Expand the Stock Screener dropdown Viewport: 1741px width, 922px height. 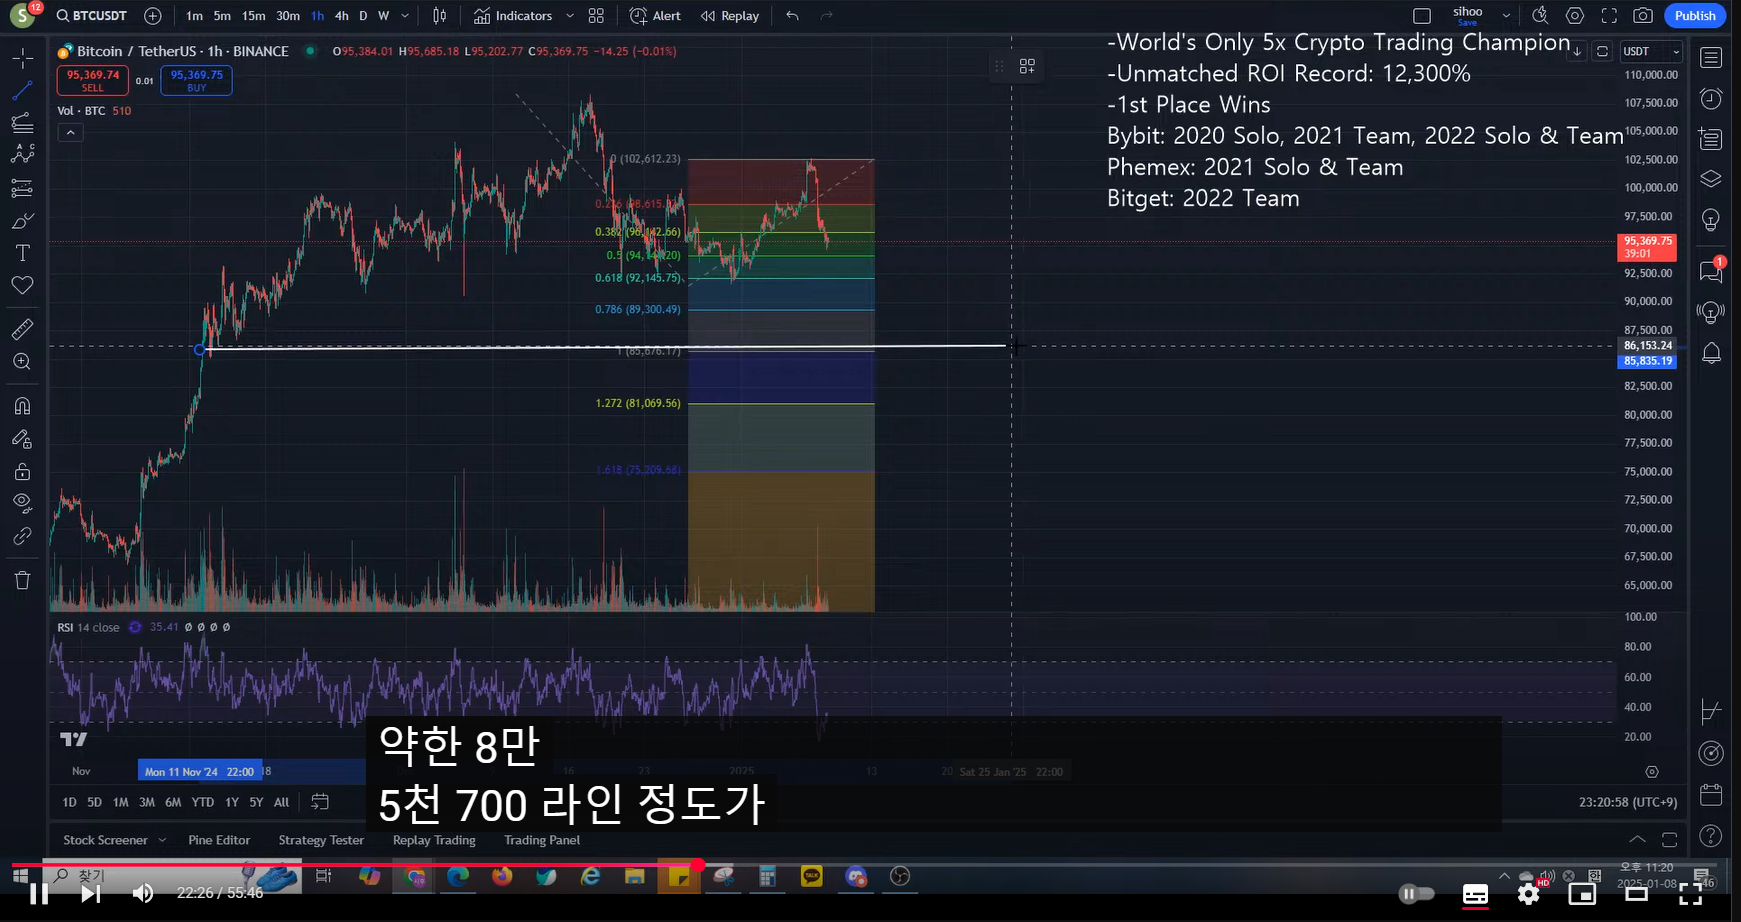(162, 840)
